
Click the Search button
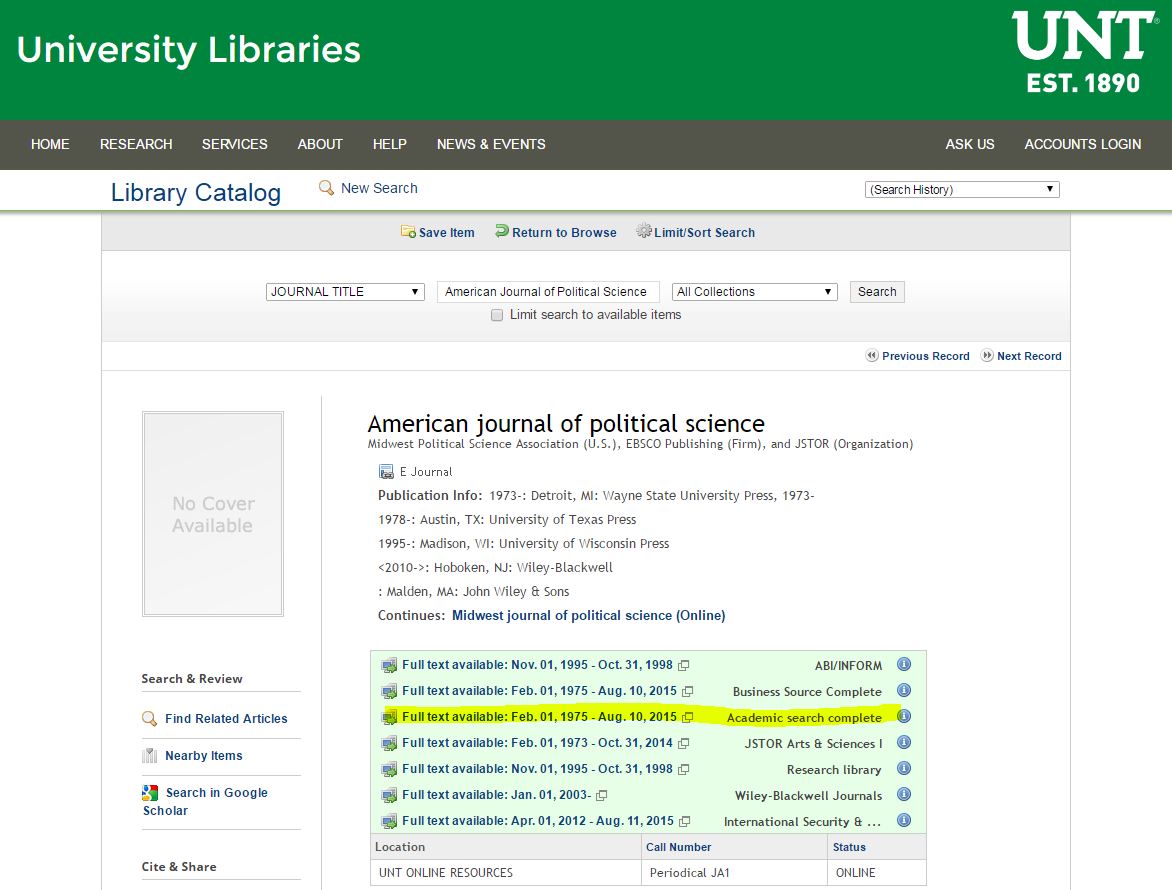(877, 291)
